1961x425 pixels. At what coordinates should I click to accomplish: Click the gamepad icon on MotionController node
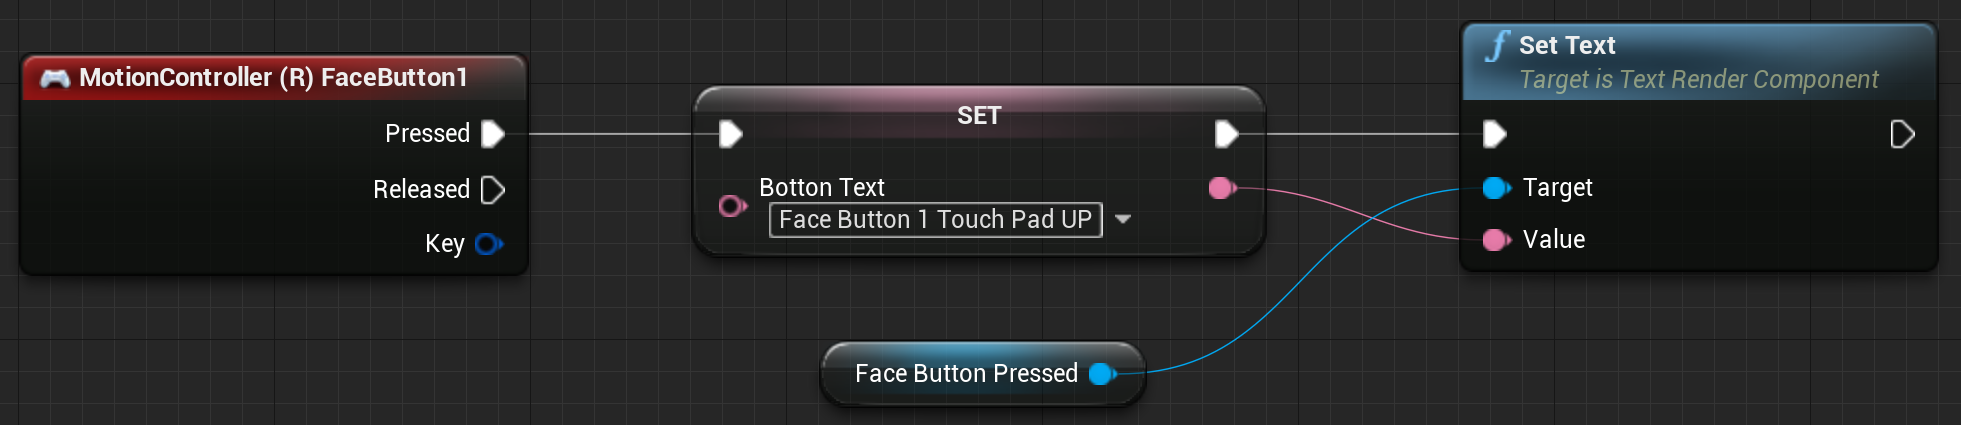[x=55, y=78]
